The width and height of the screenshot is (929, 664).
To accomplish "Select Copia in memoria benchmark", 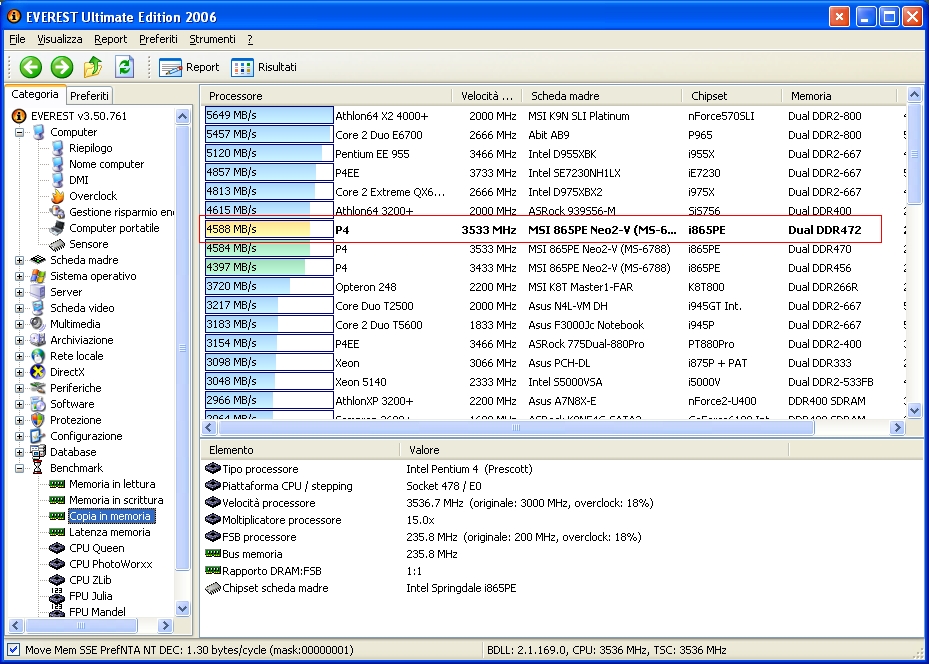I will [x=110, y=517].
